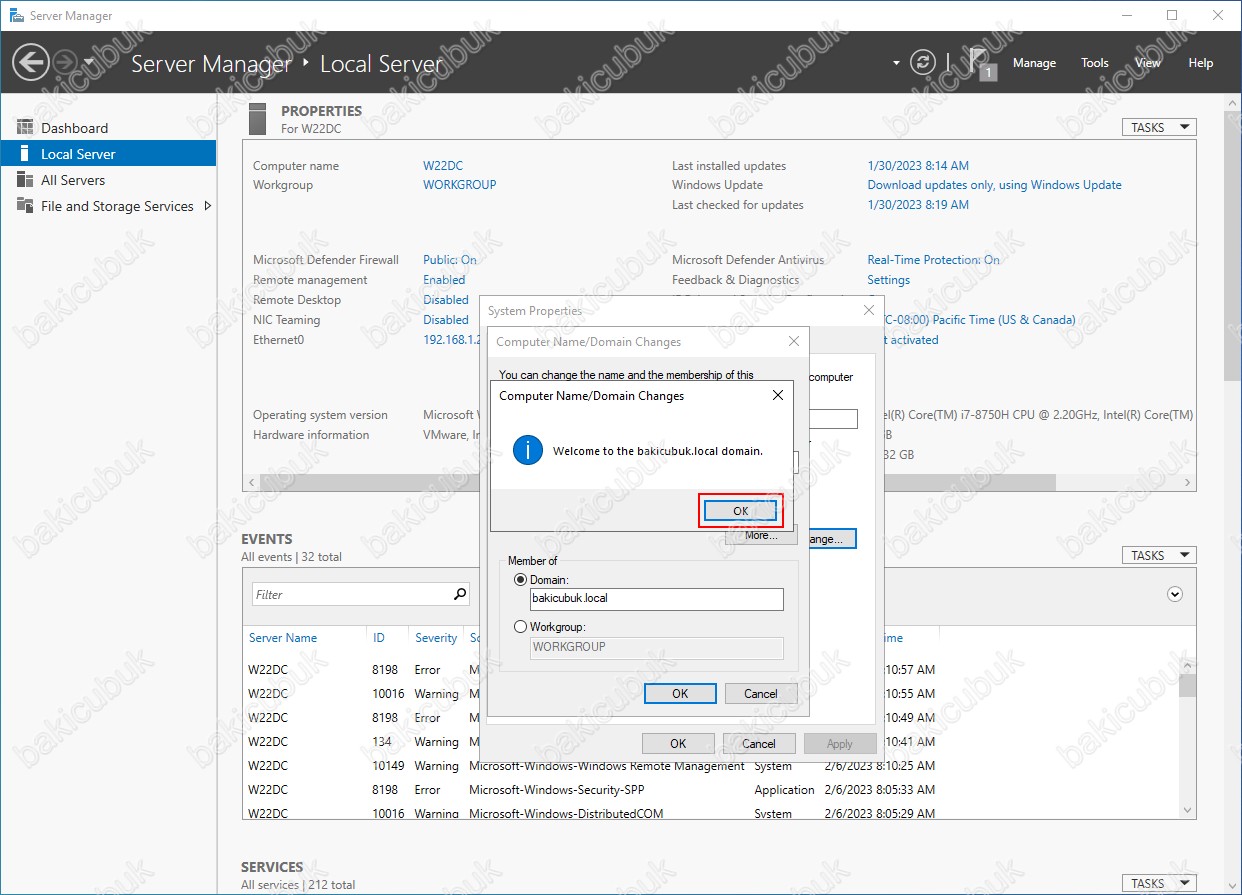Close the Welcome to bakicubuk.local message box
This screenshot has height=895, width=1242.
[778, 395]
